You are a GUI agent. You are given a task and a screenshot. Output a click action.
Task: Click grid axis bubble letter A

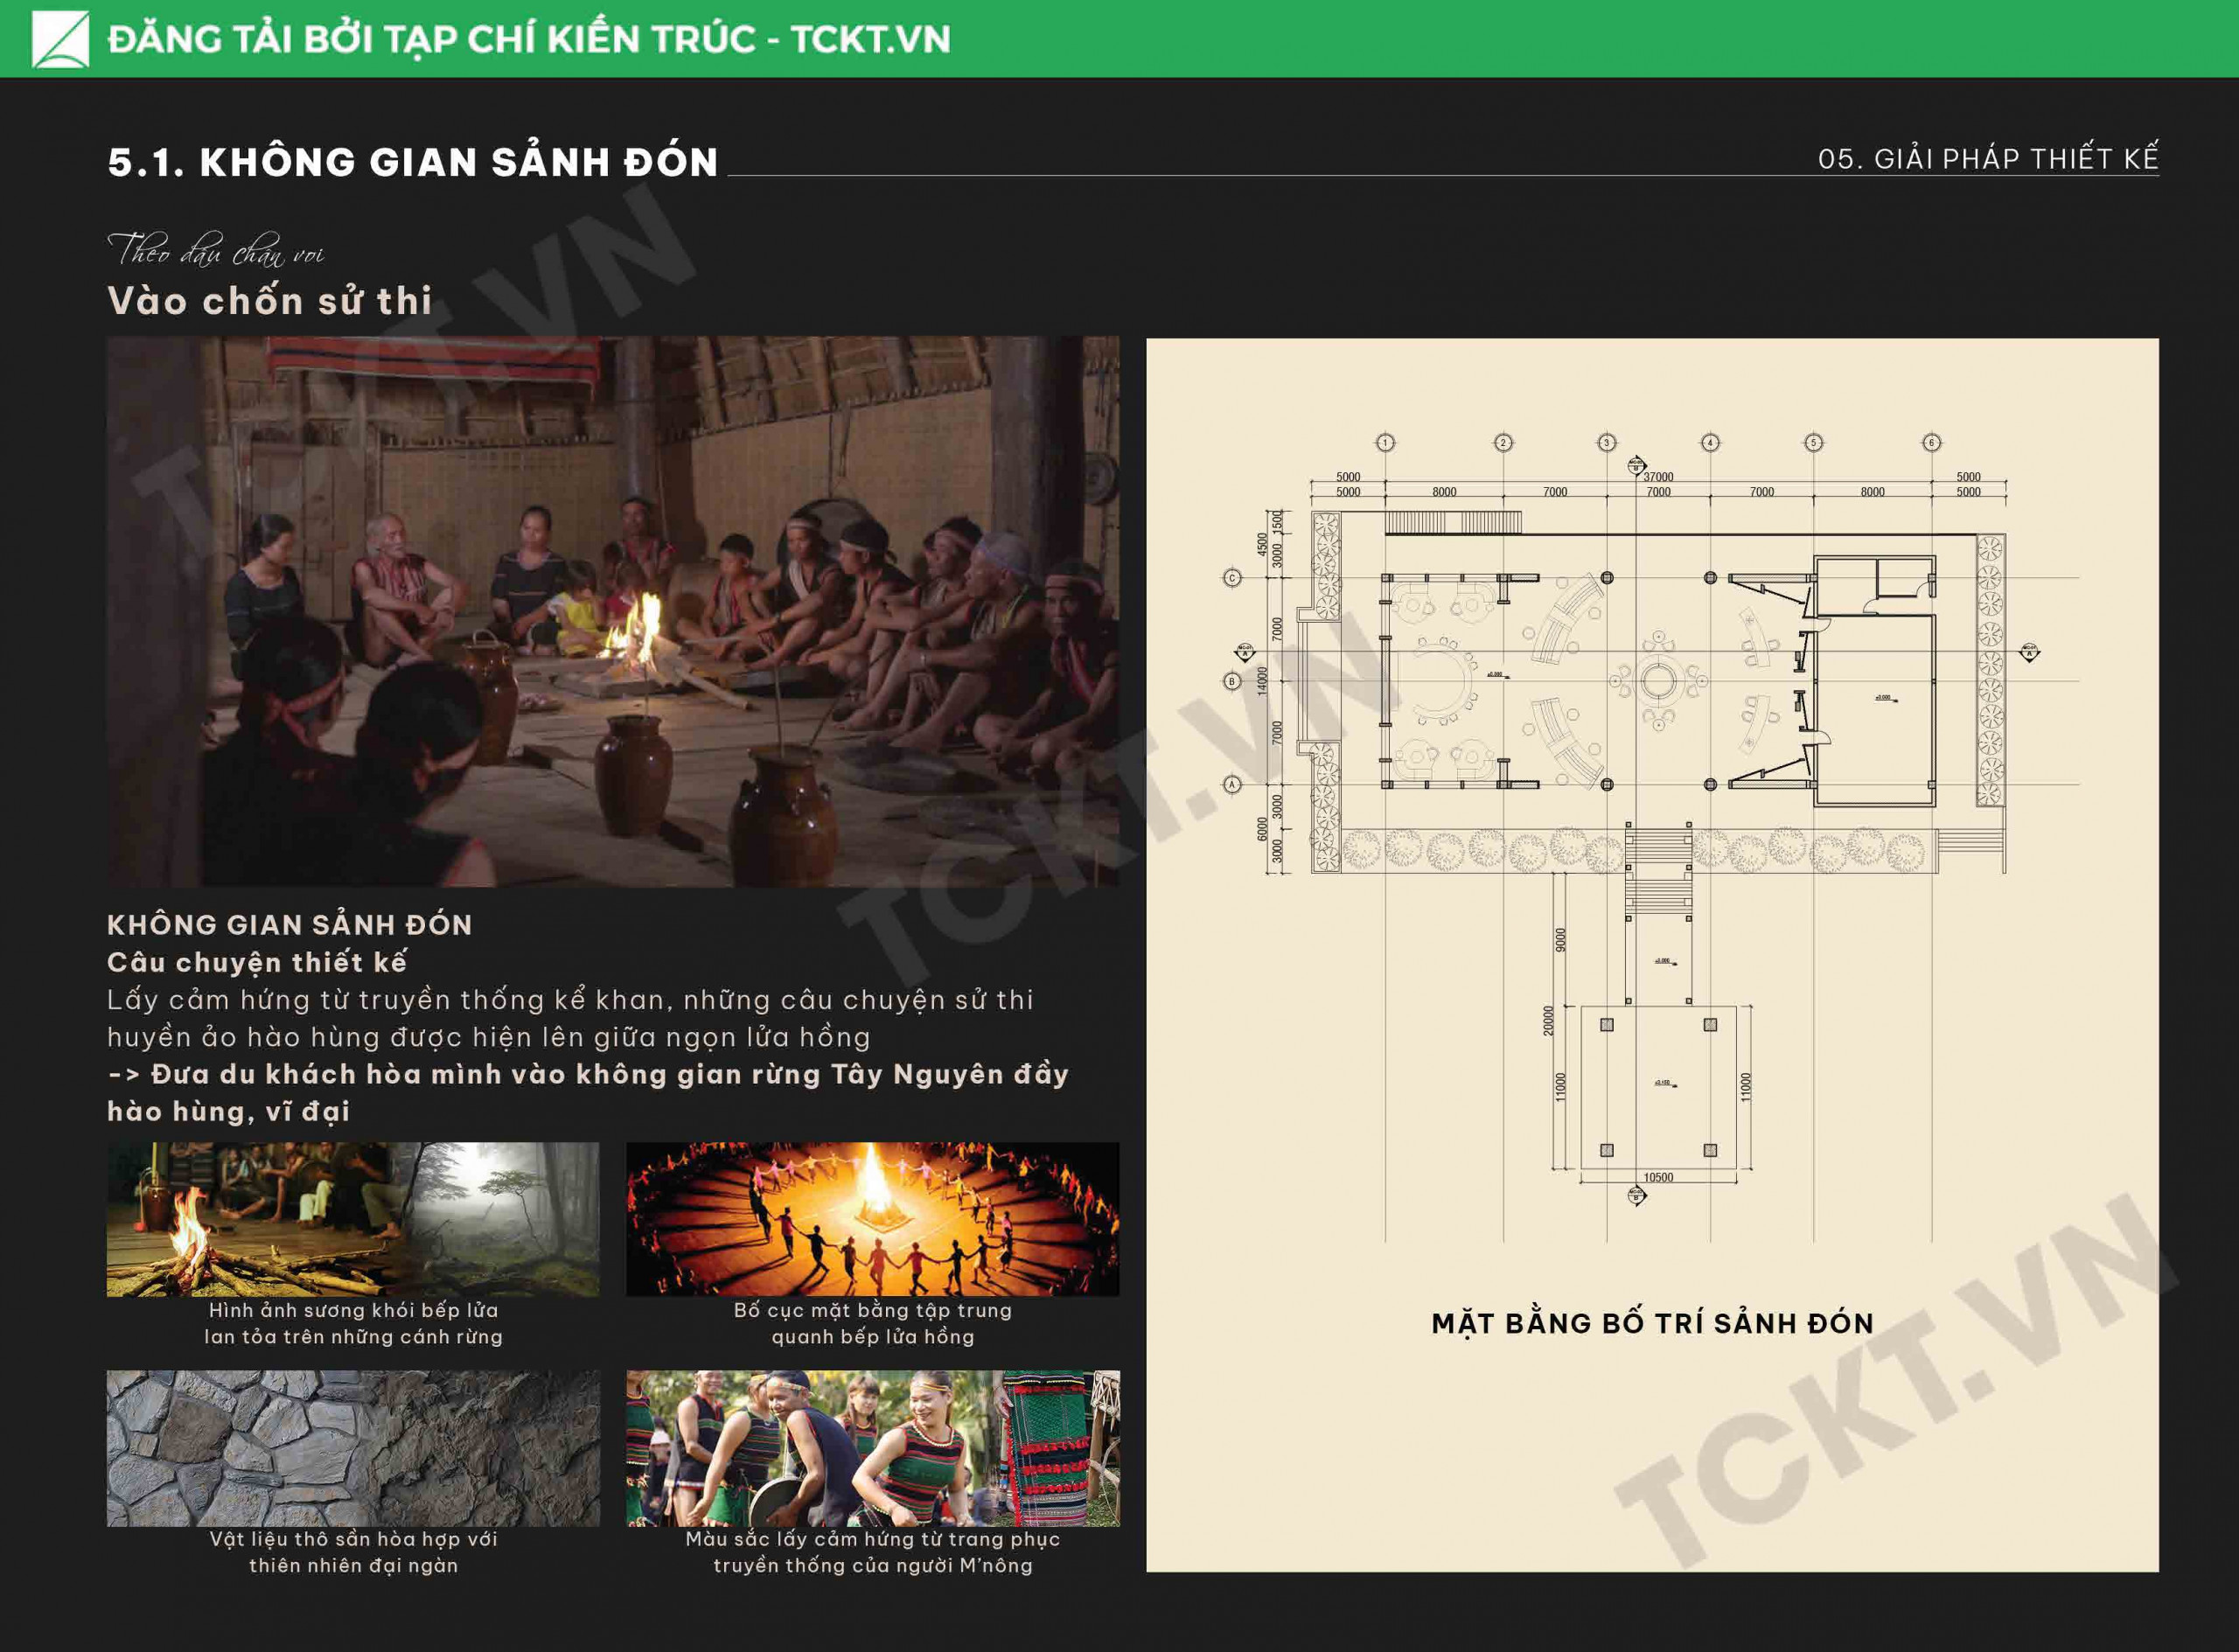pyautogui.click(x=1232, y=785)
